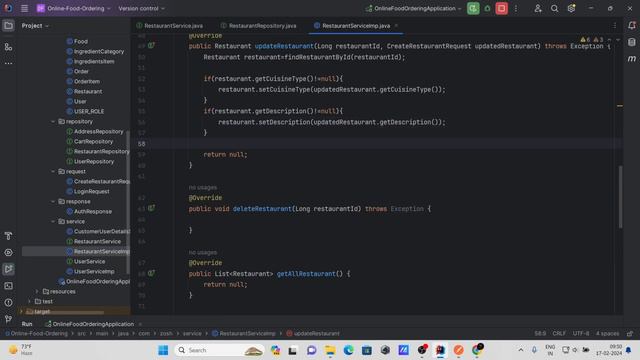Click RestaurantServiceImp breadcrumb in navigation bar

[244, 333]
